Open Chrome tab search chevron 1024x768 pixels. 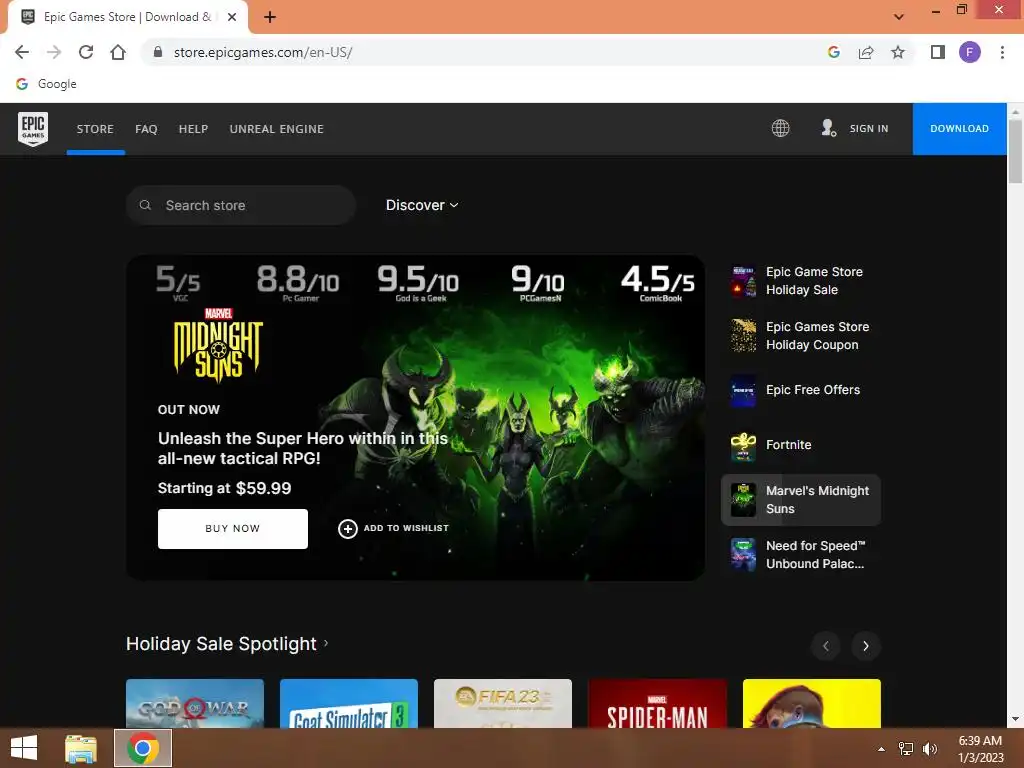899,17
